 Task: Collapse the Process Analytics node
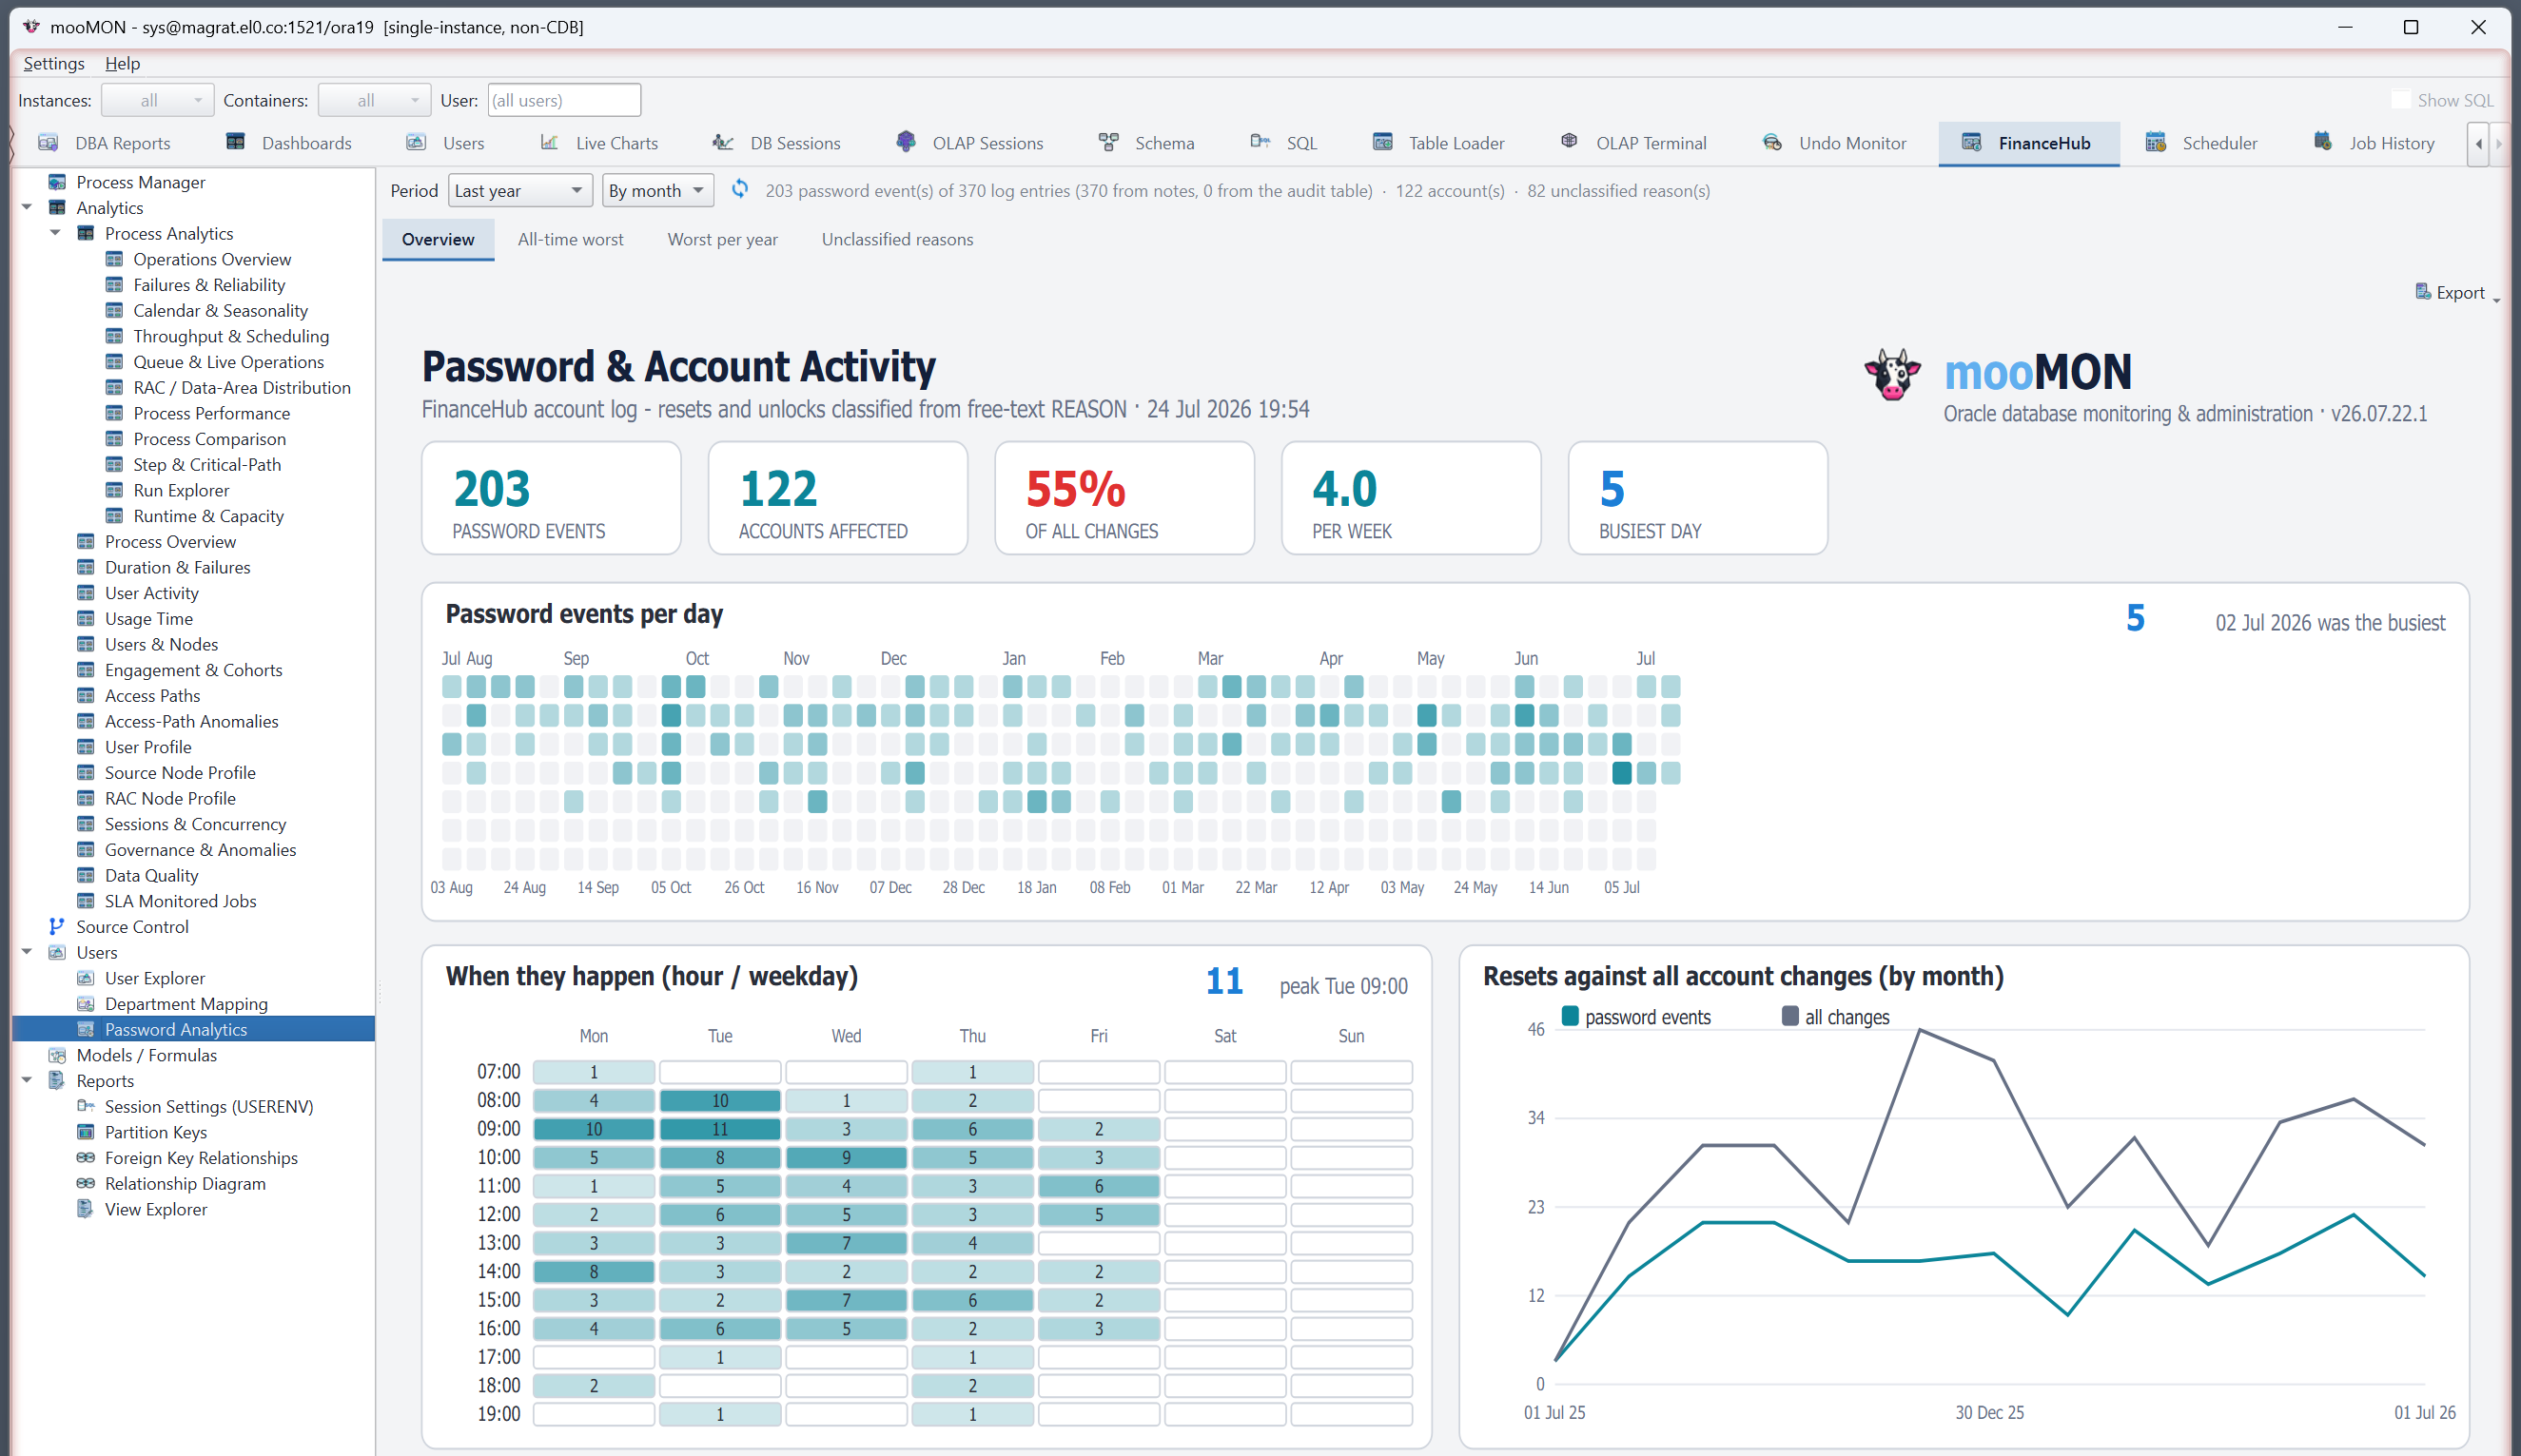56,233
